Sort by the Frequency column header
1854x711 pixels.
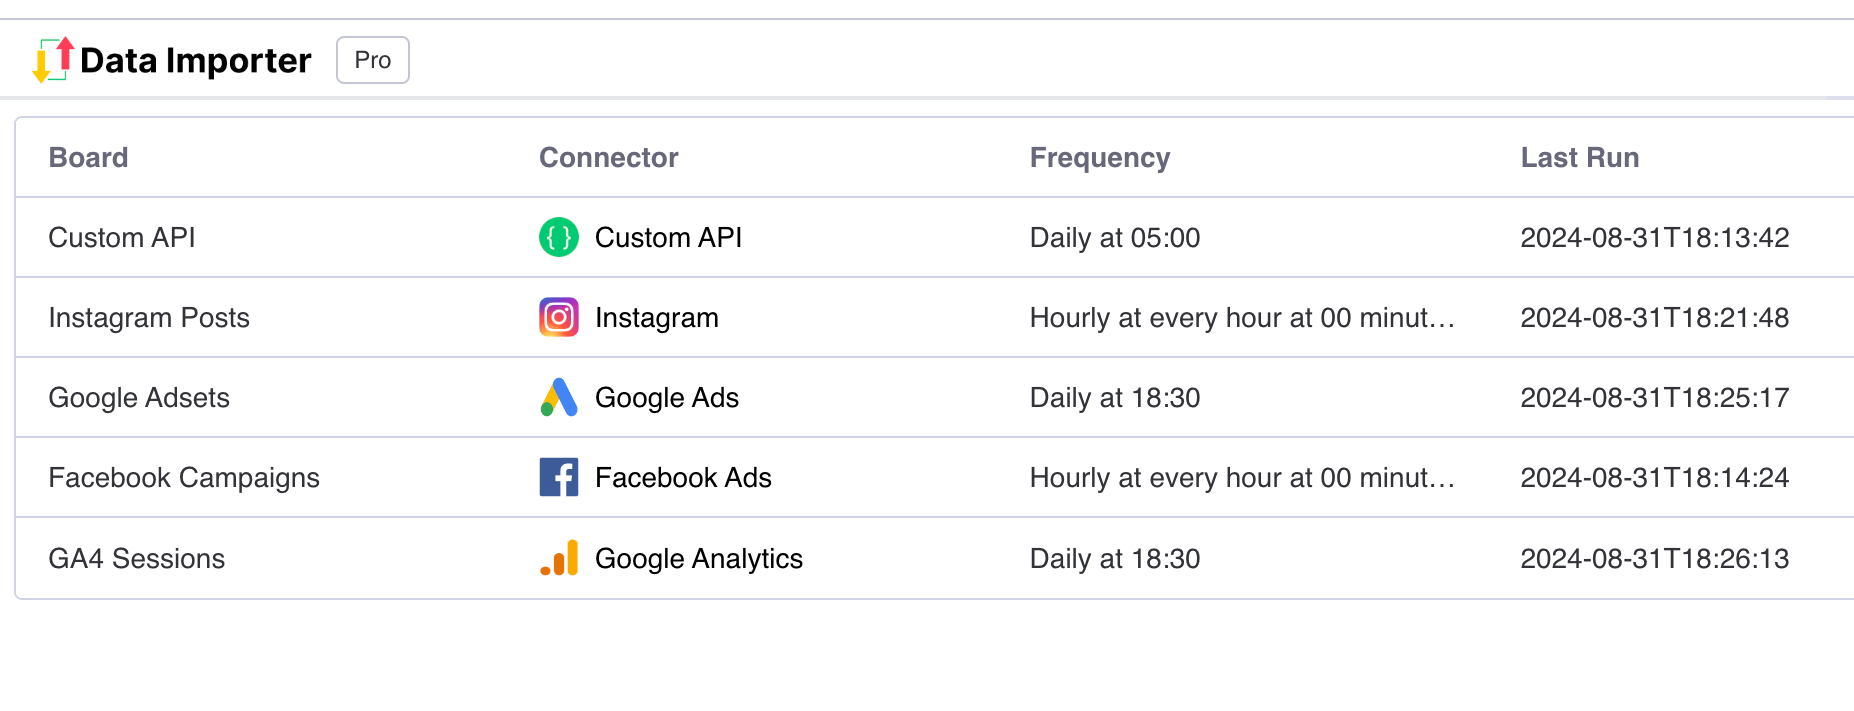(x=1100, y=158)
